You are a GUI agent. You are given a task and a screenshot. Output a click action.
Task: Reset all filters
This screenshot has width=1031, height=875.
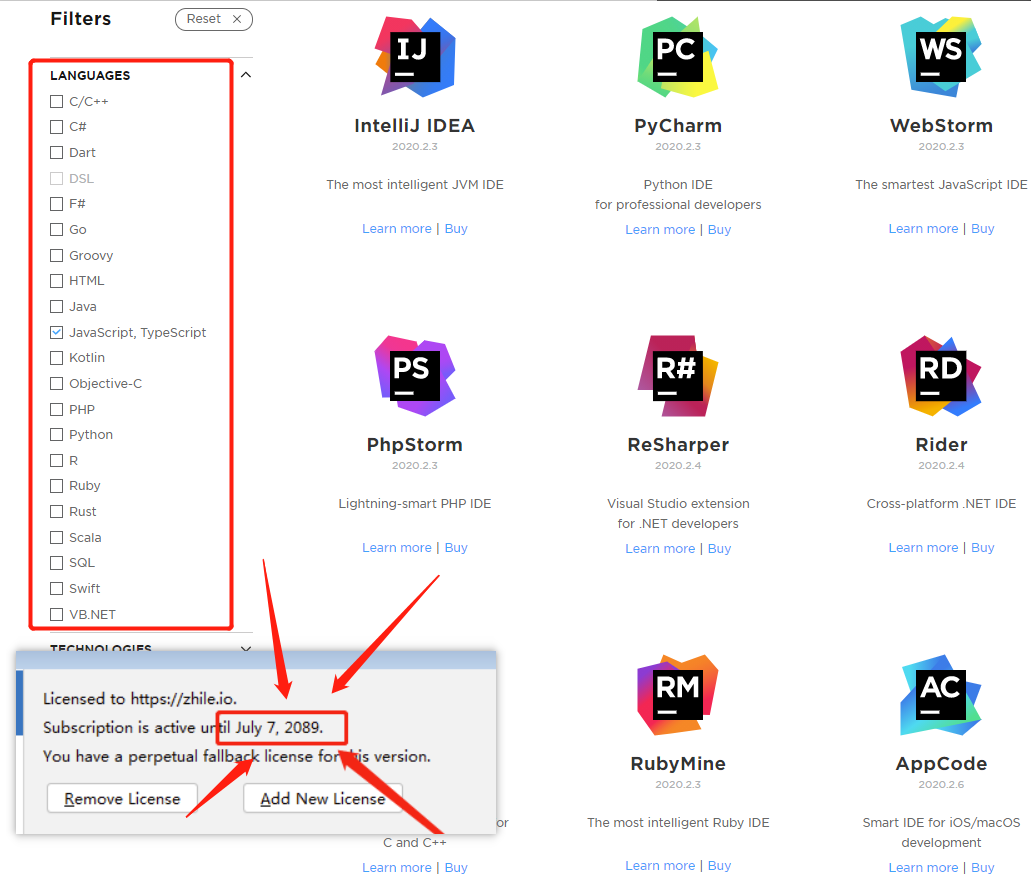(214, 19)
